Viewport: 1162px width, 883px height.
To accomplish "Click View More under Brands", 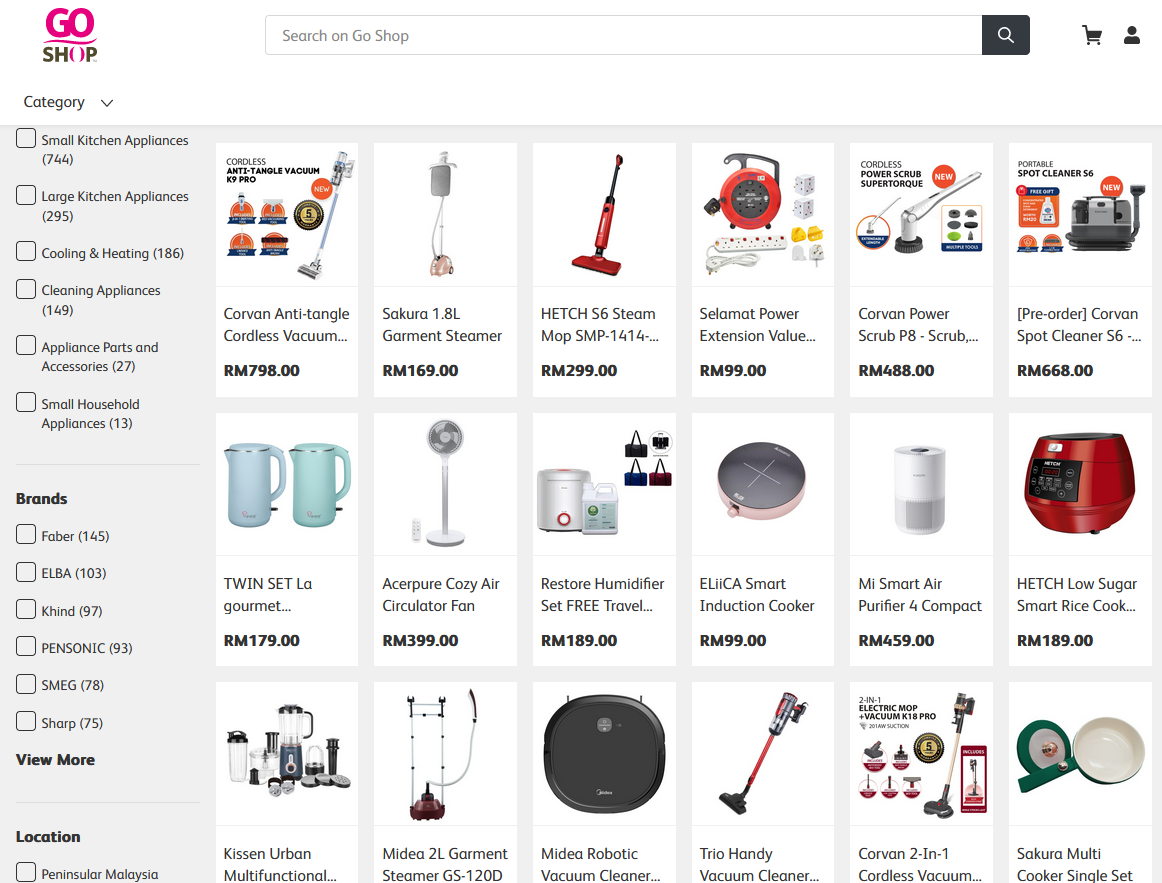I will coord(55,760).
